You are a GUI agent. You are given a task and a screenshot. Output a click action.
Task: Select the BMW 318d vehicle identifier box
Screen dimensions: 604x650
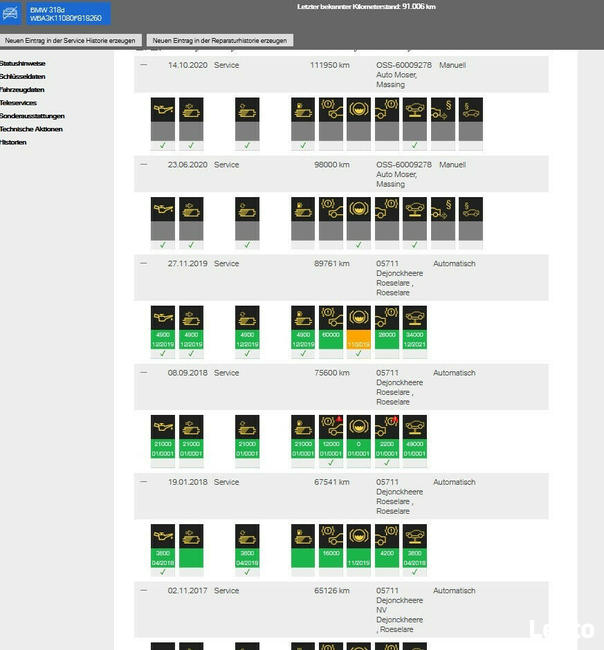point(66,13)
